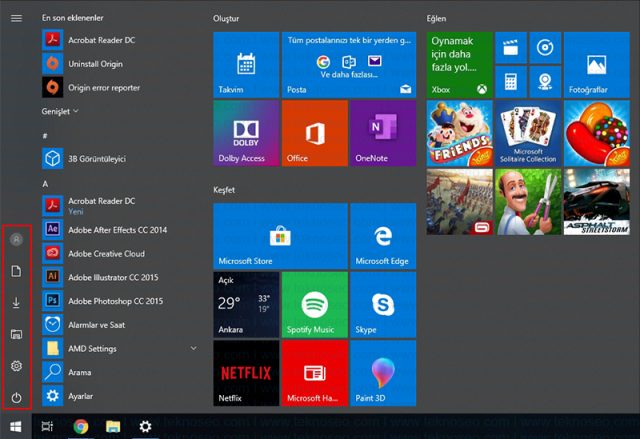Screen dimensions: 640x439
Task: Expand the Genişlet recent apps list
Action: pyautogui.click(x=60, y=111)
